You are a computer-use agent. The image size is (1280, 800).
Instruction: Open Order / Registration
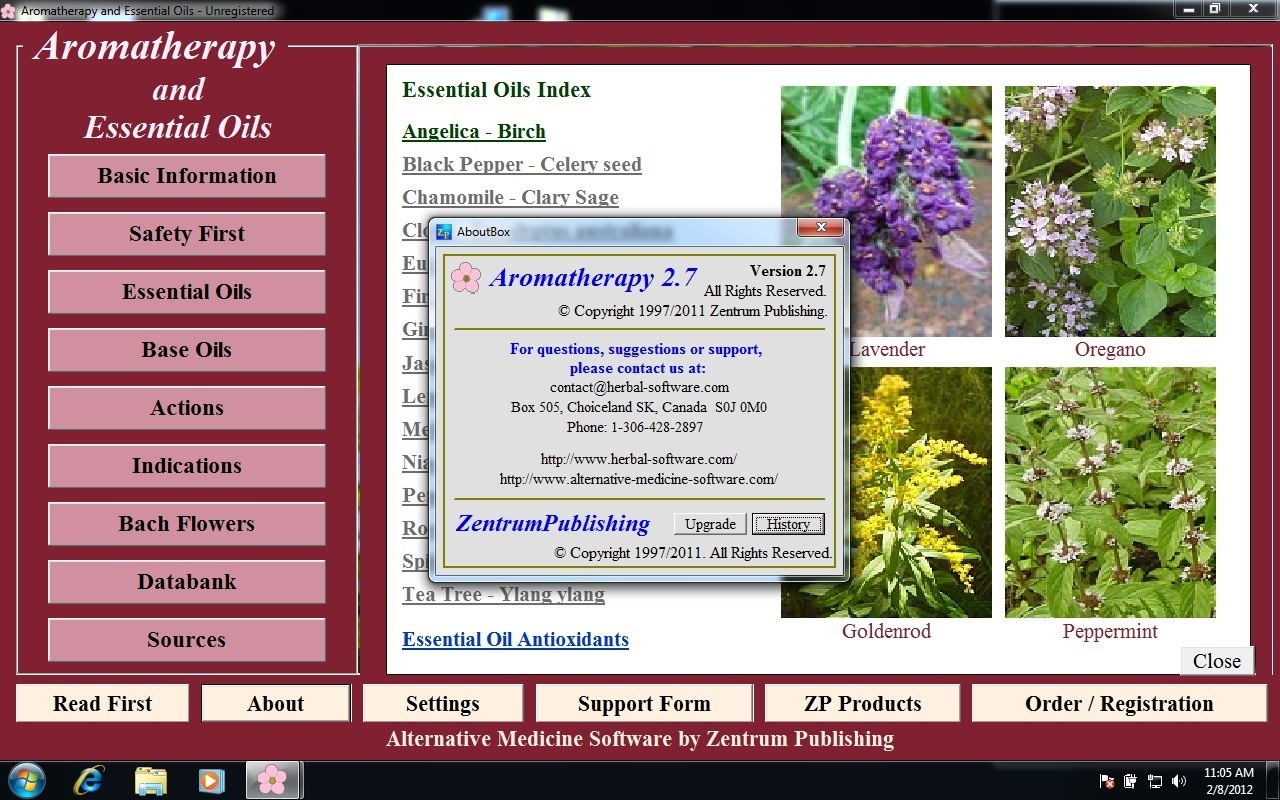[x=1119, y=703]
